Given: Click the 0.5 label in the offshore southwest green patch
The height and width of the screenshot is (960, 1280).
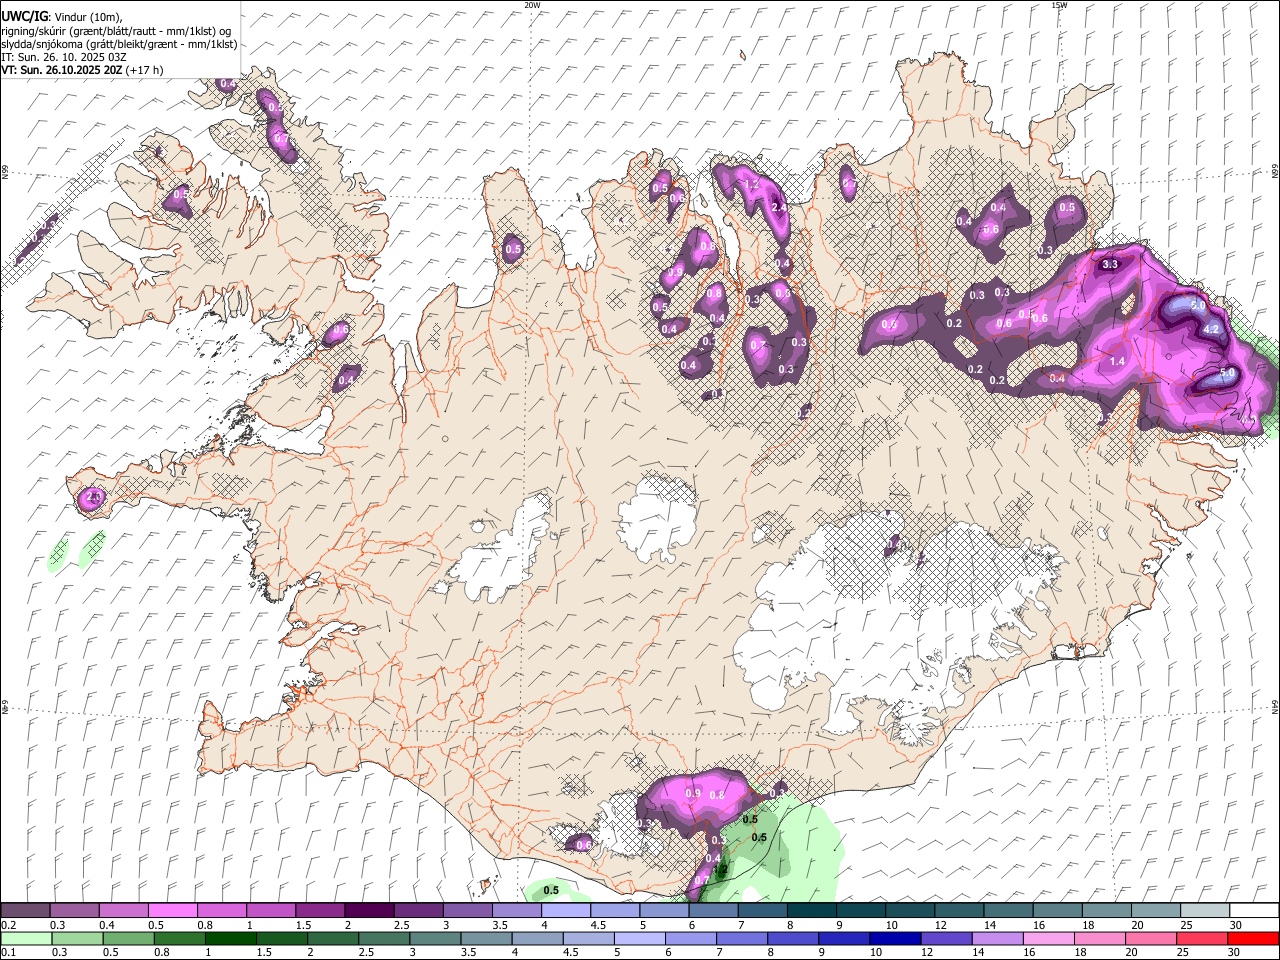Looking at the screenshot, I should coord(551,890).
